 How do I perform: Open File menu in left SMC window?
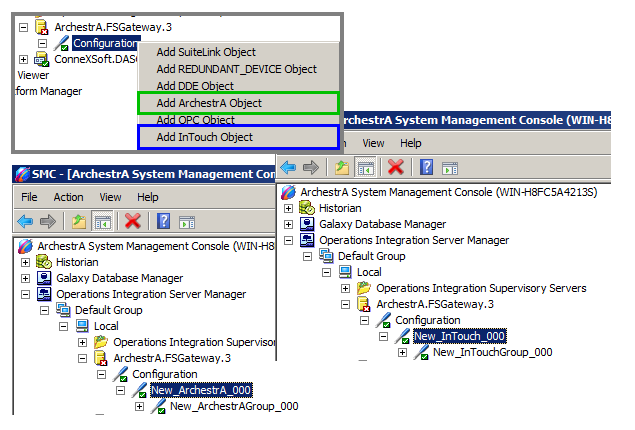point(29,197)
